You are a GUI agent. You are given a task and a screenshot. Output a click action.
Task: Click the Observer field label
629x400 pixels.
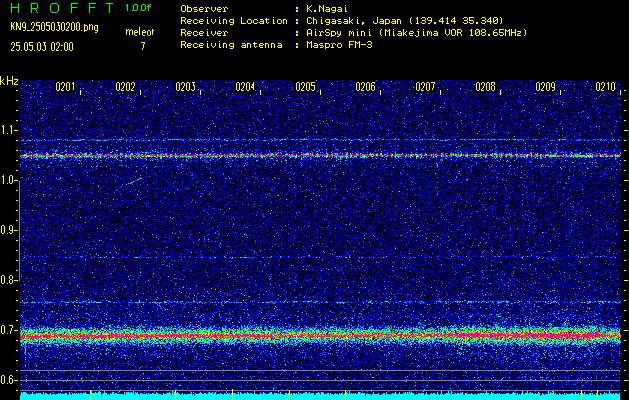point(204,8)
